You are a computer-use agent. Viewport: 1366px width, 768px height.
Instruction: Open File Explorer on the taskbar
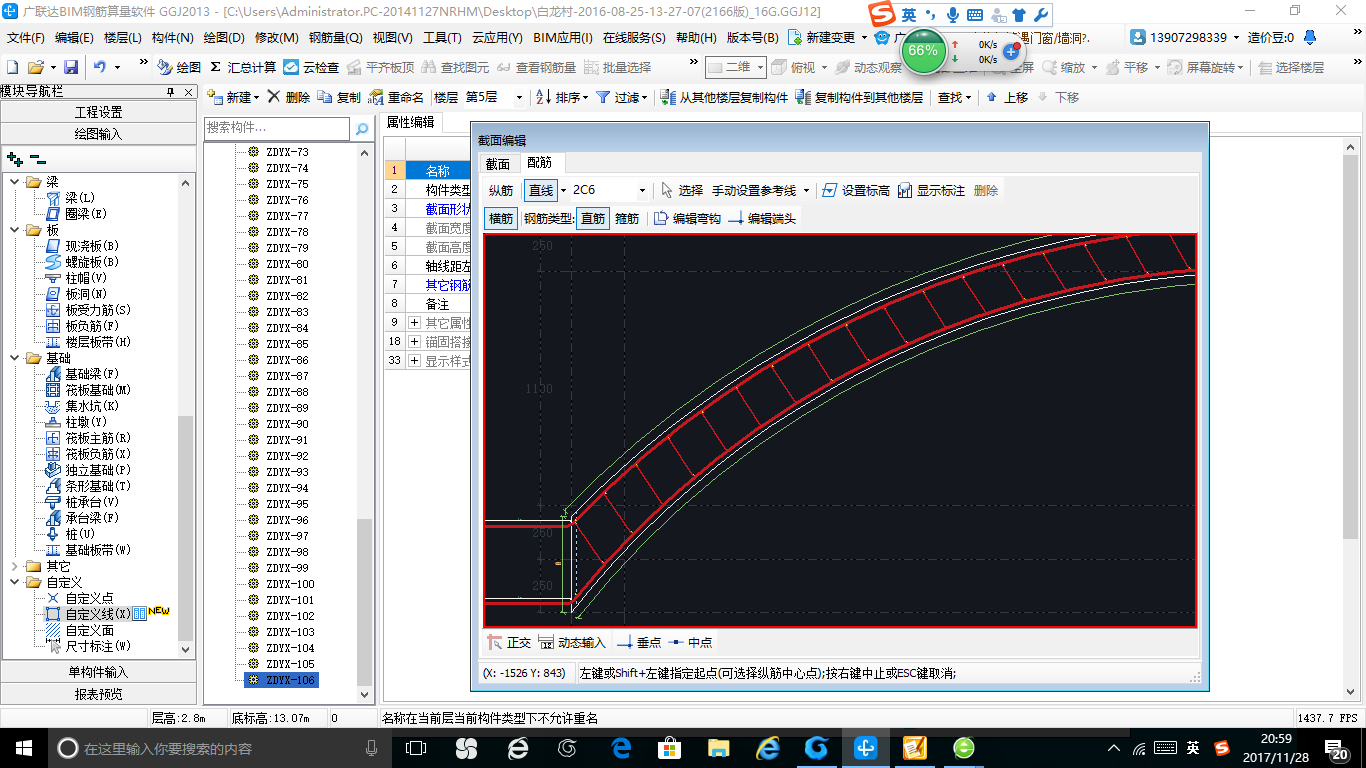coord(718,747)
